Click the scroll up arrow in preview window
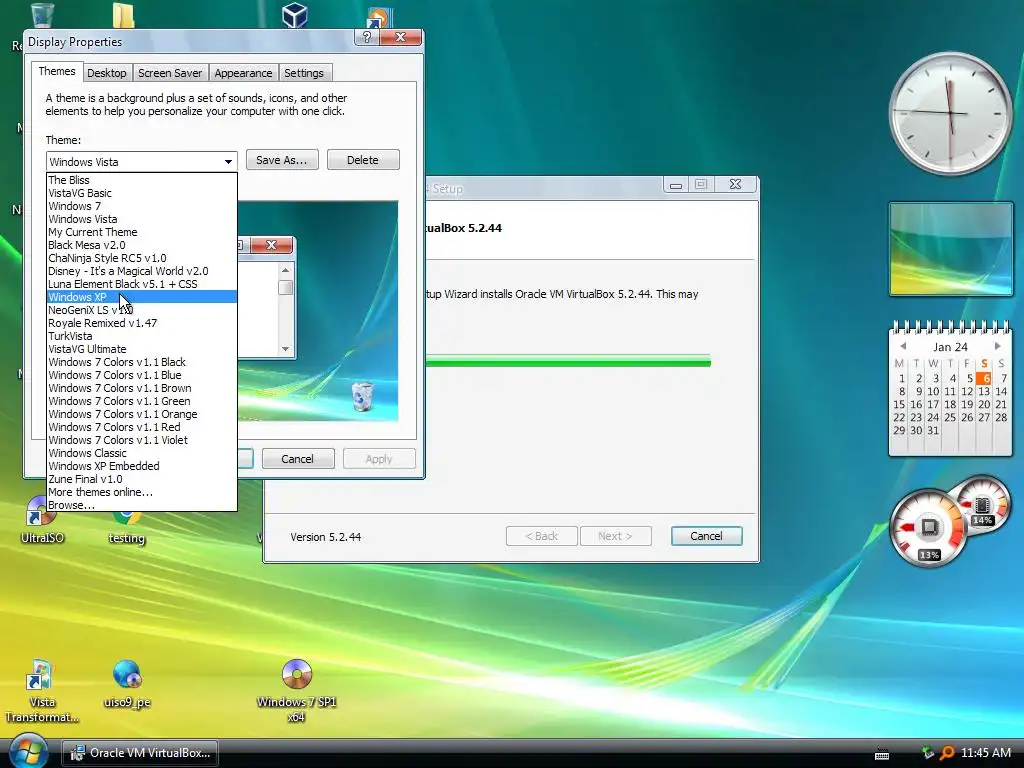Image resolution: width=1024 pixels, height=768 pixels. tap(285, 270)
